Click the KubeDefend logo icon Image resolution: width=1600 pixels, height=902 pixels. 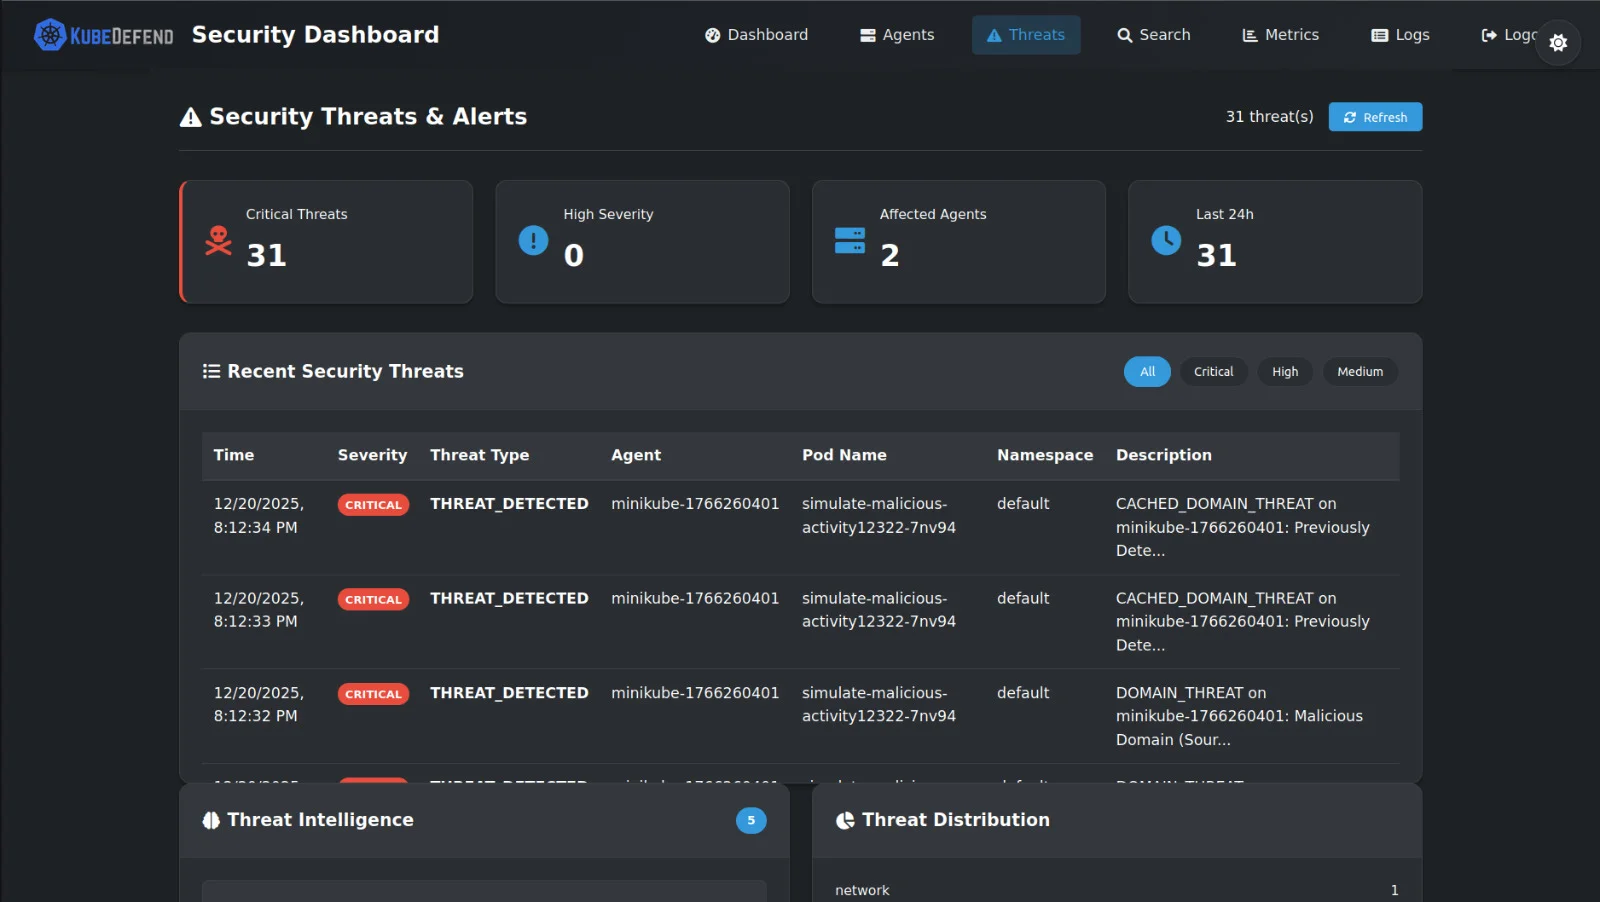(50, 35)
